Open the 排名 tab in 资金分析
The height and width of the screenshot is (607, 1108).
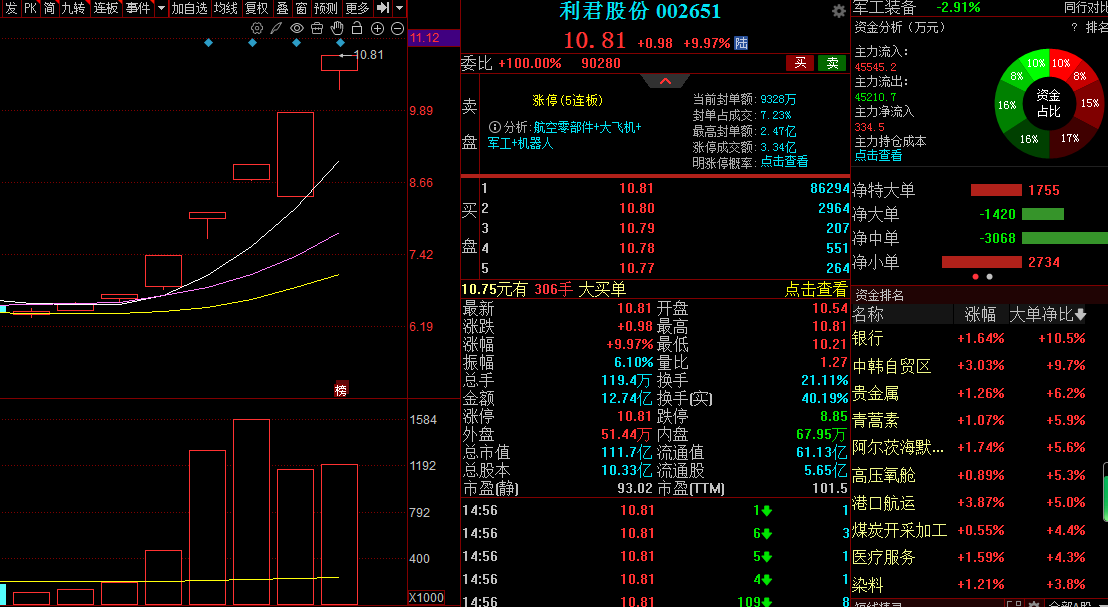pos(1097,28)
